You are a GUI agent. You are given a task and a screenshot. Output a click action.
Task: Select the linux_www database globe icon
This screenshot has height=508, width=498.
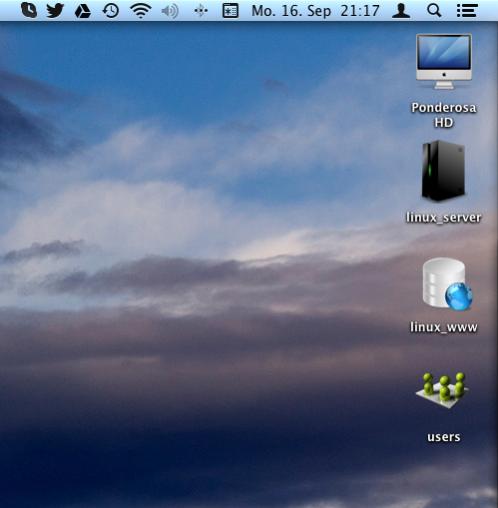[x=447, y=284]
